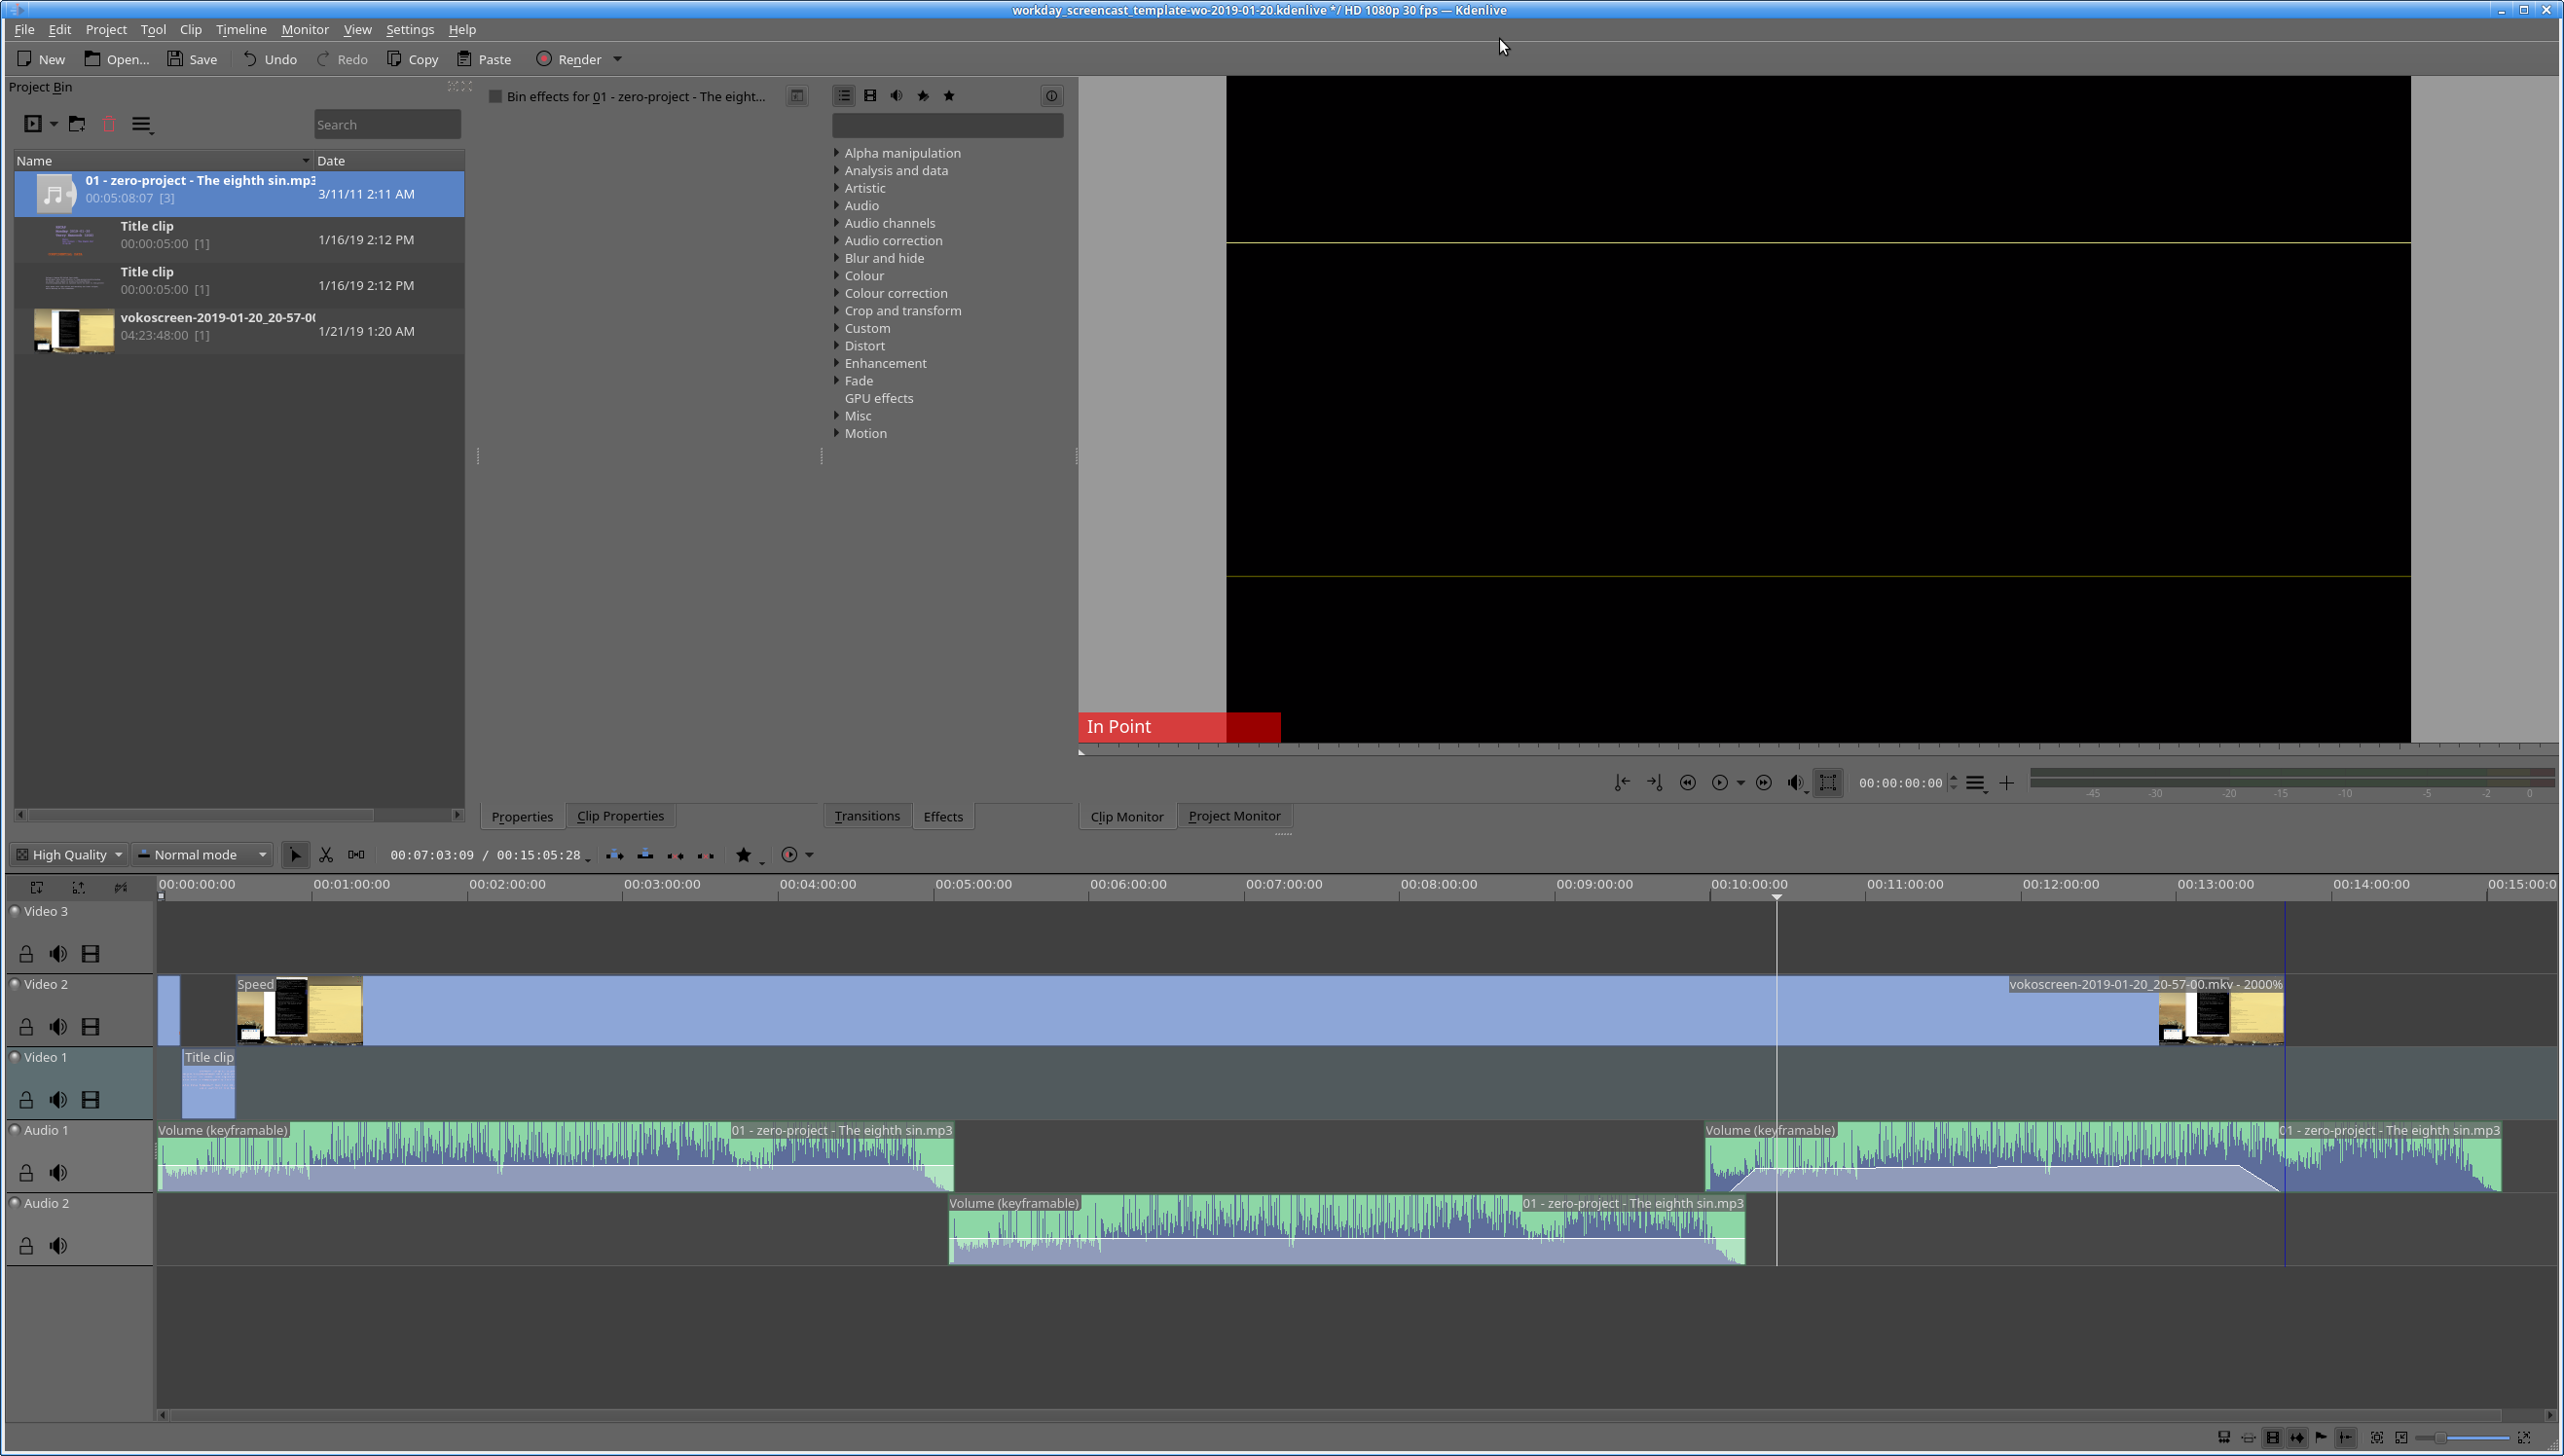Select the spacer tool
This screenshot has height=1456, width=2564.
356,855
